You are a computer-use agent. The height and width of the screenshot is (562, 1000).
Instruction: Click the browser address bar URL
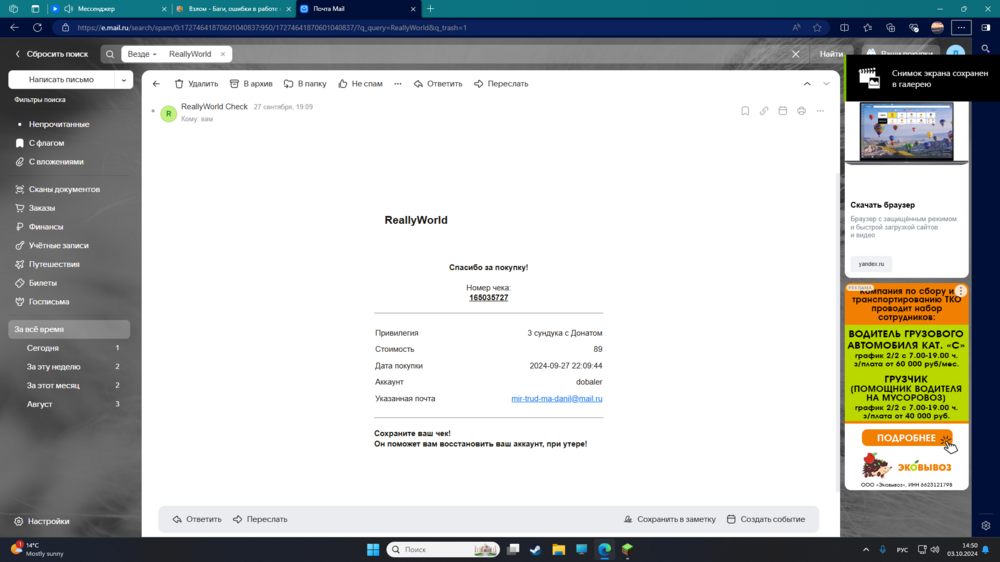[272, 27]
